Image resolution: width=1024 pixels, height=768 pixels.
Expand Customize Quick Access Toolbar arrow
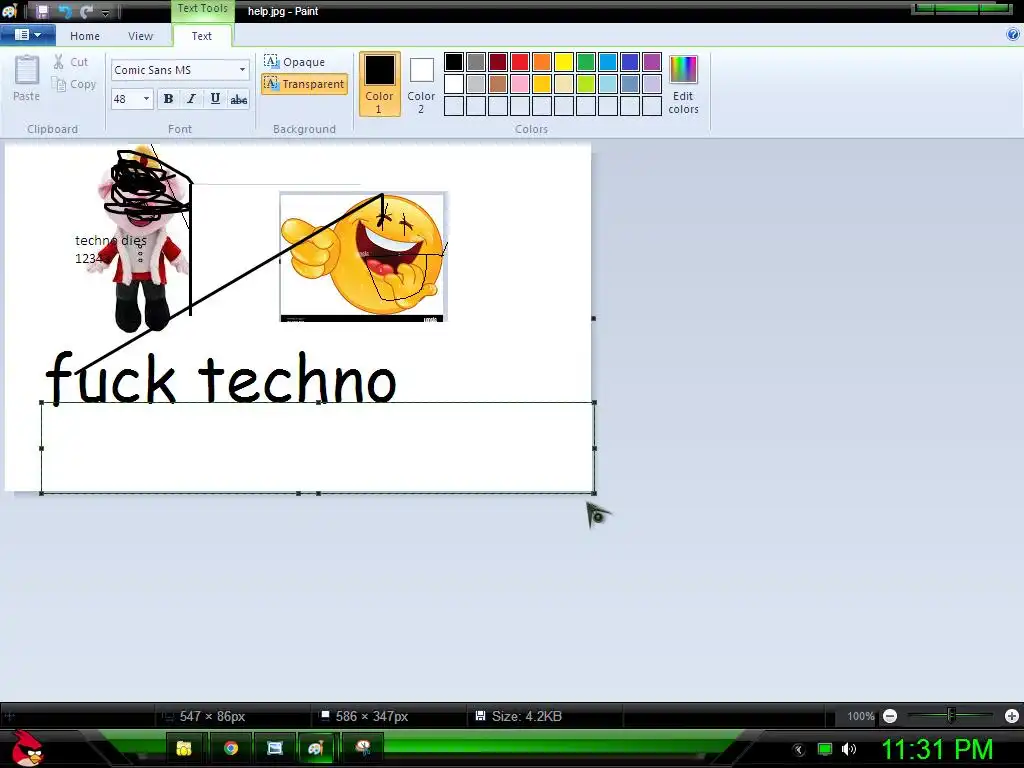(x=106, y=12)
